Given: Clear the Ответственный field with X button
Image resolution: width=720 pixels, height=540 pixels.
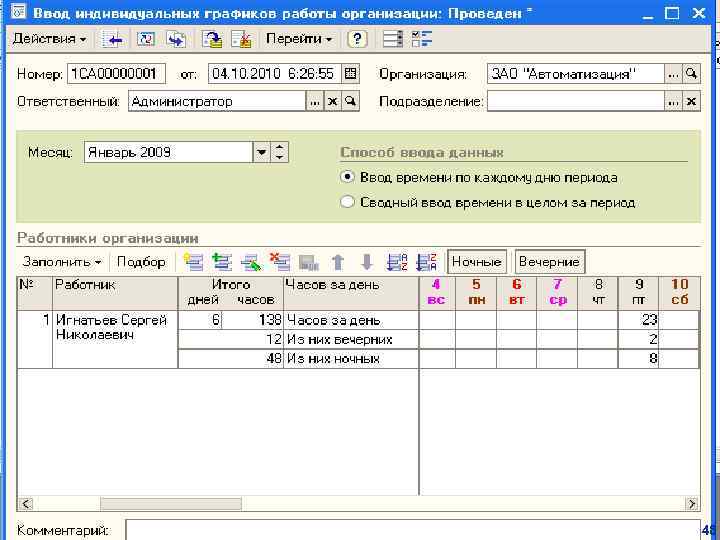Looking at the screenshot, I should tap(333, 101).
